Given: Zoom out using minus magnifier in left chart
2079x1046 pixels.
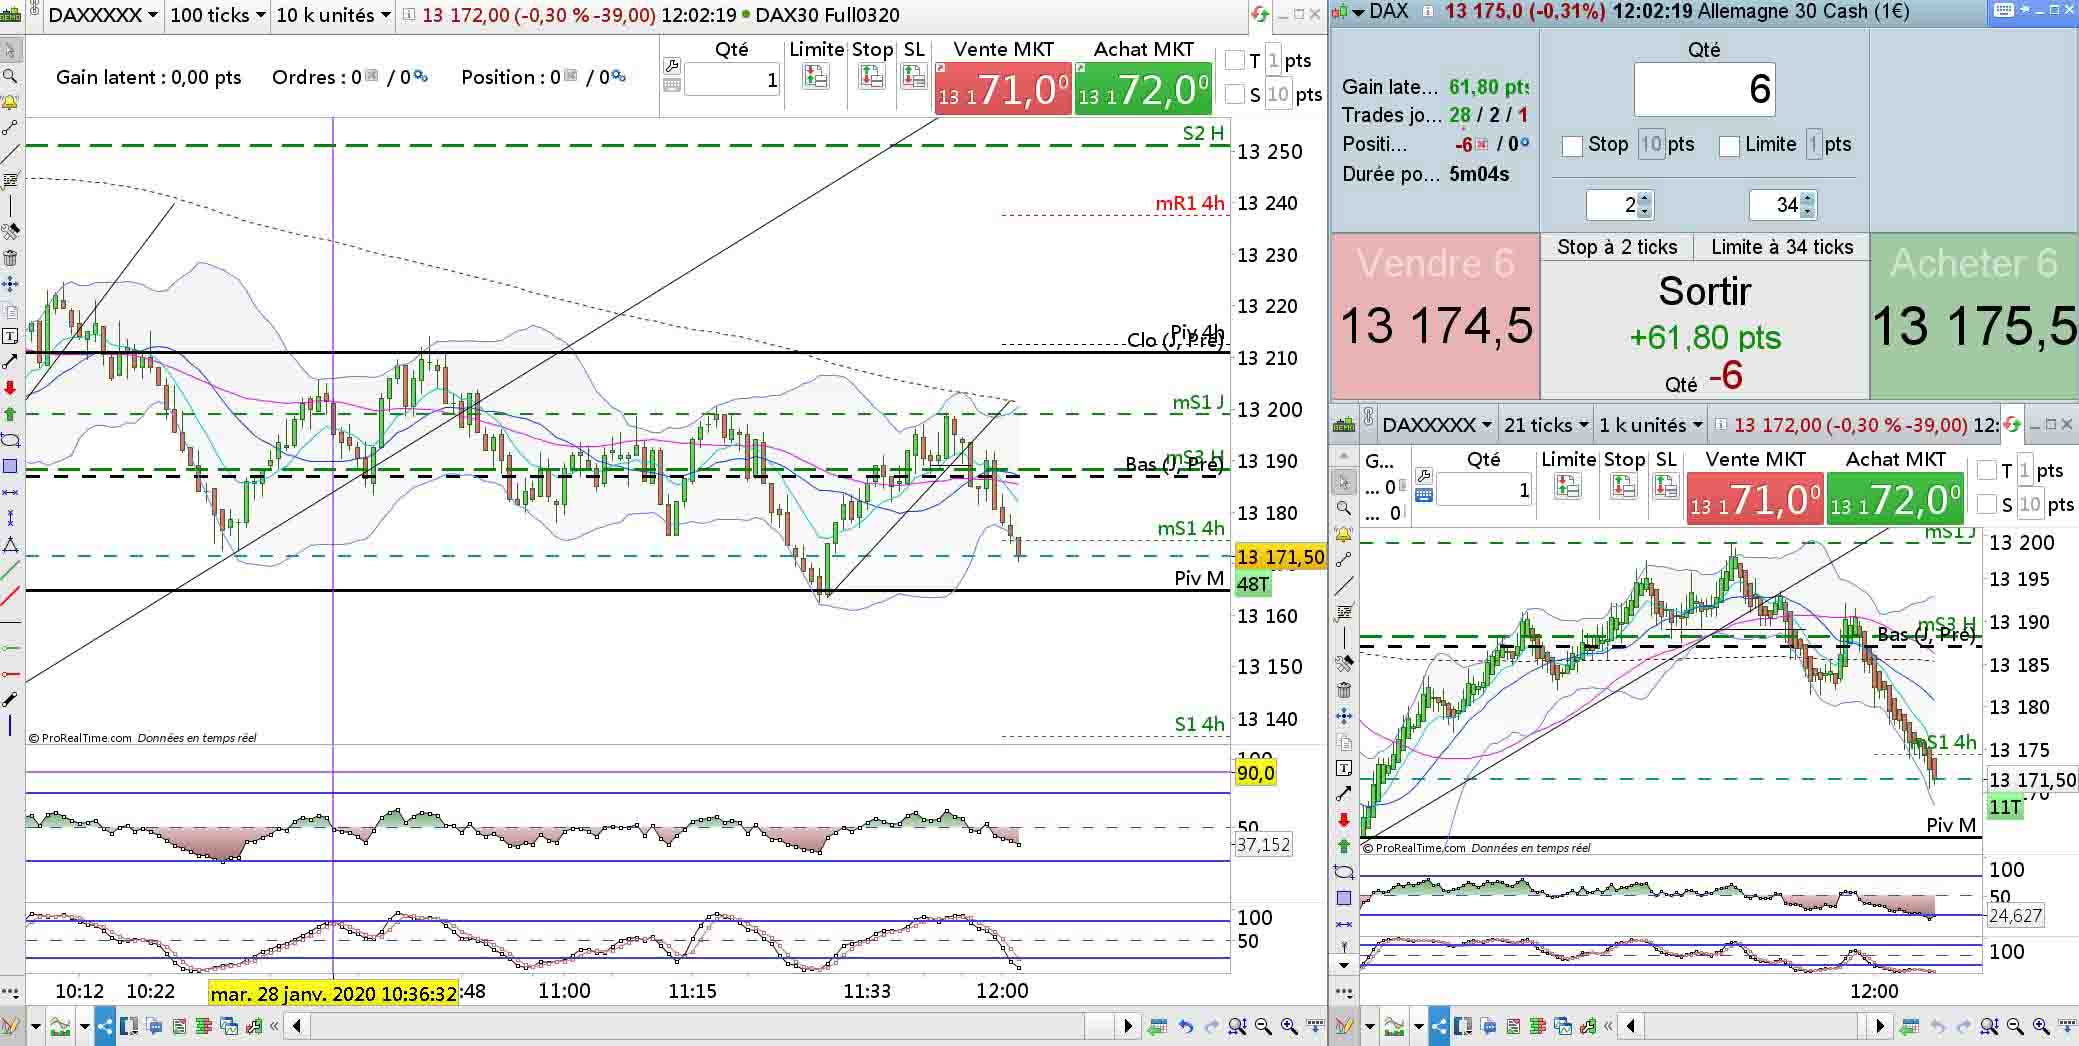Looking at the screenshot, I should pos(1263,1026).
